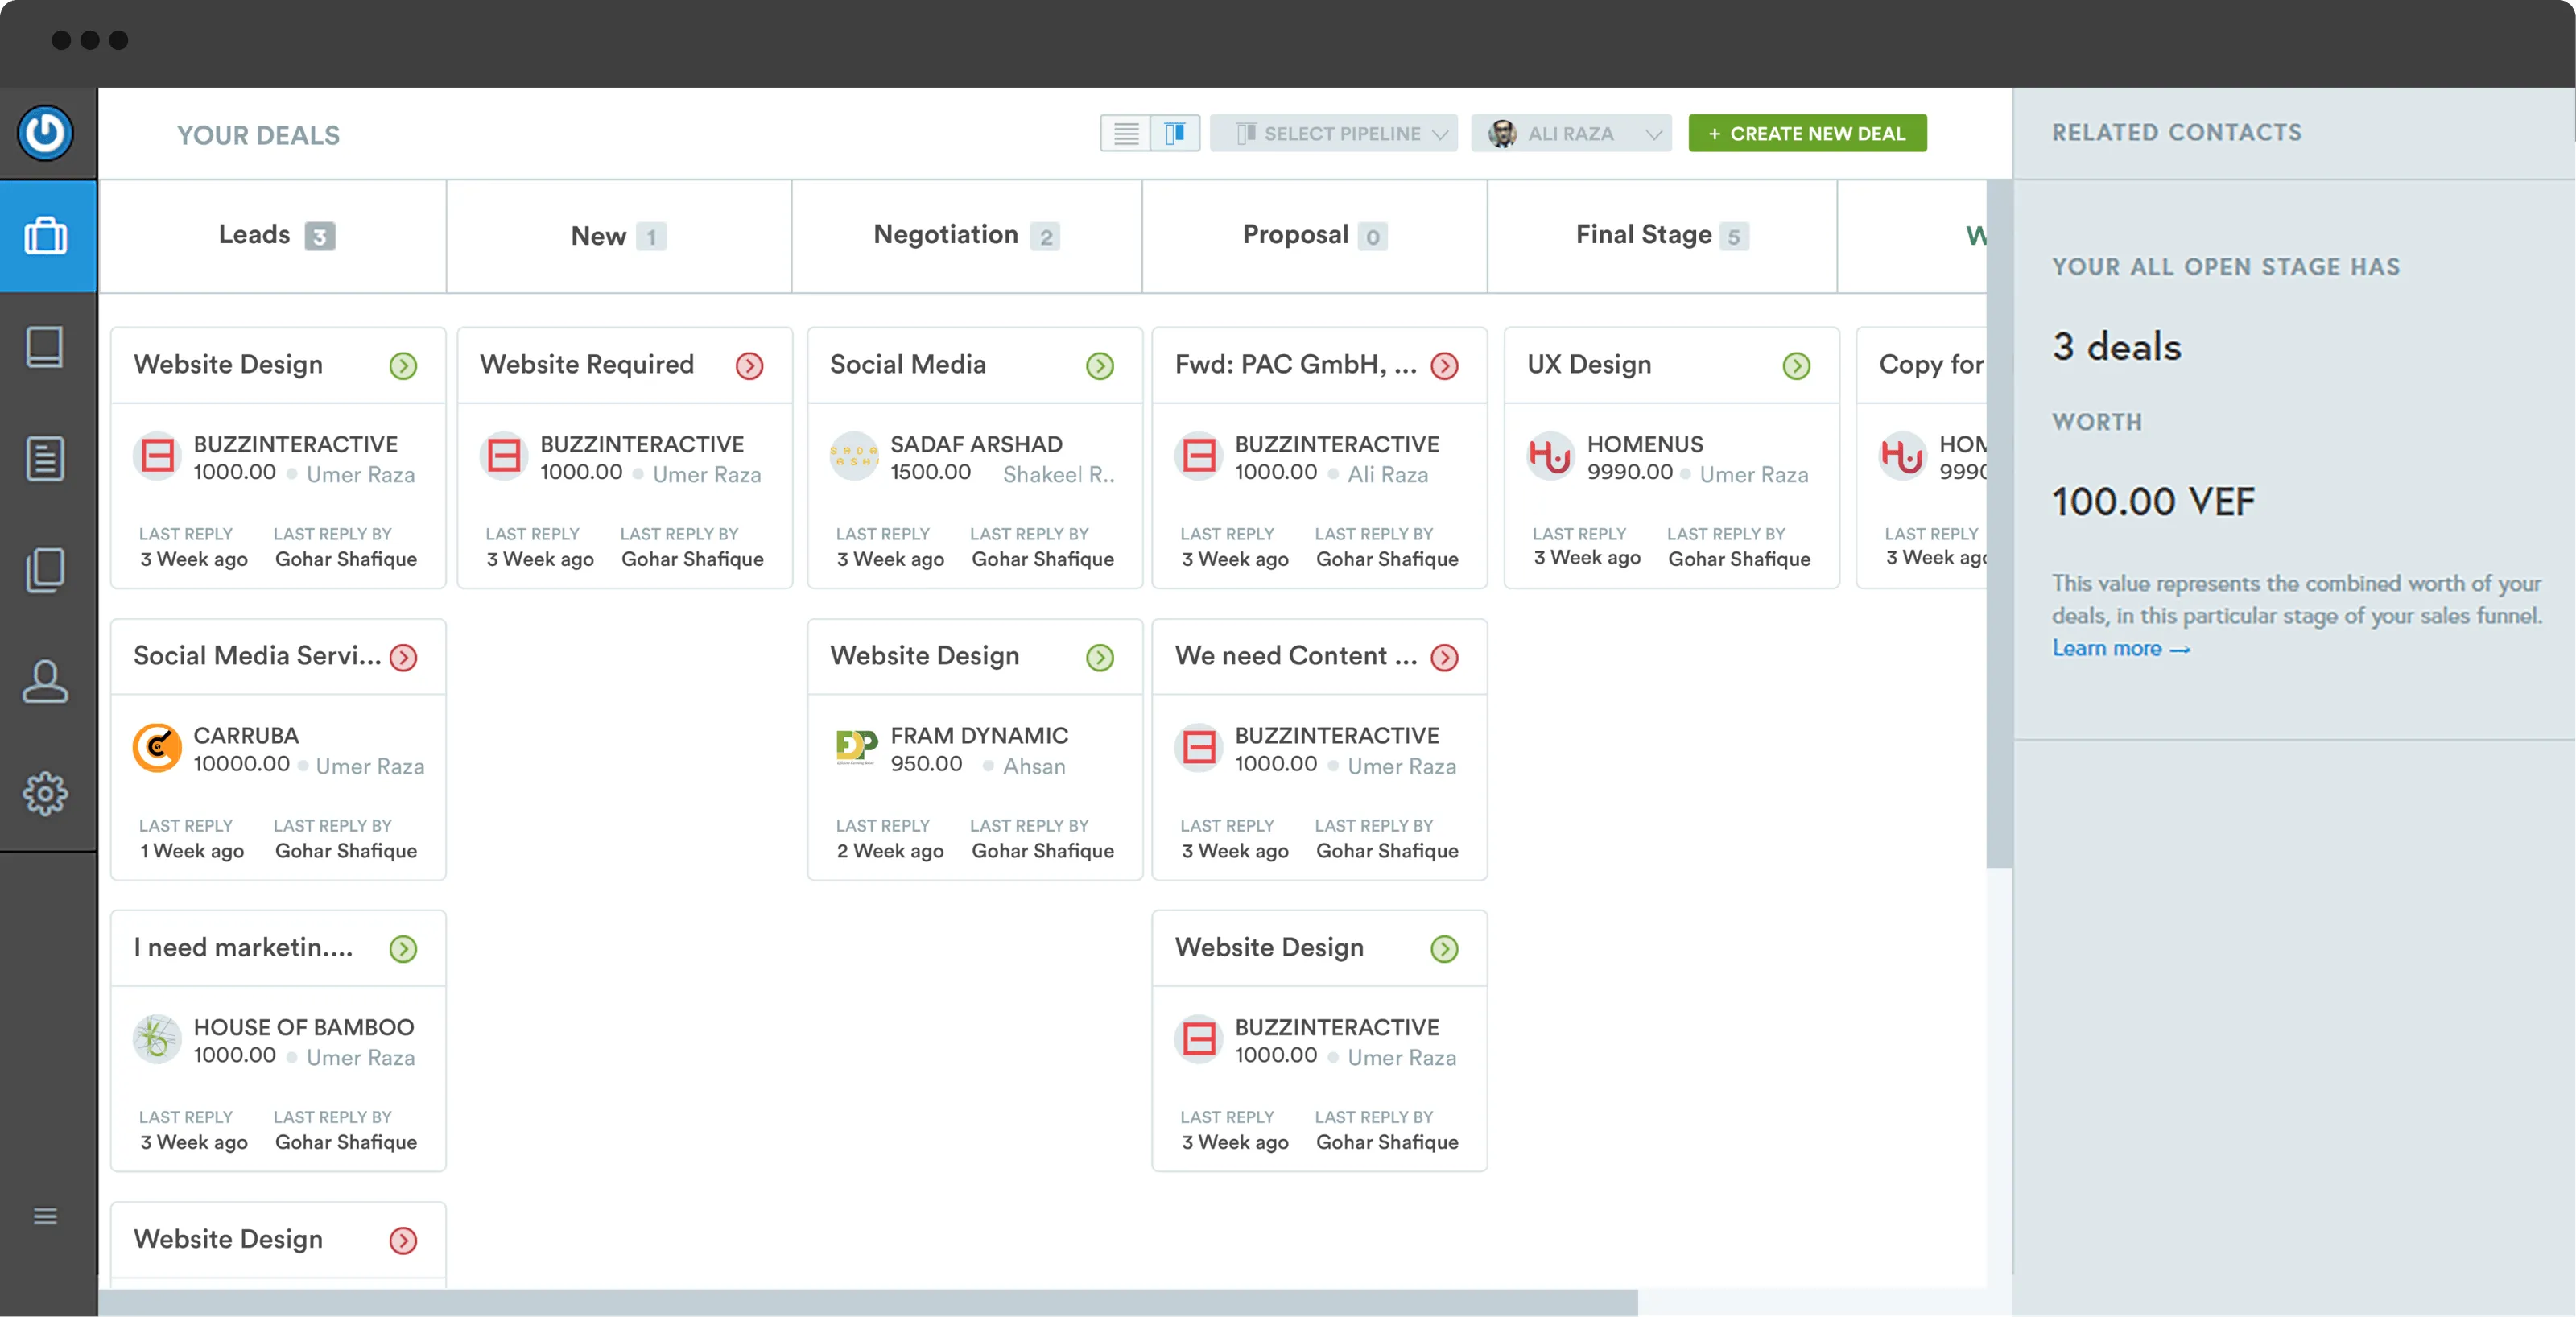This screenshot has height=1317, width=2576.
Task: Click red arrow on We need Content card
Action: (x=1444, y=657)
